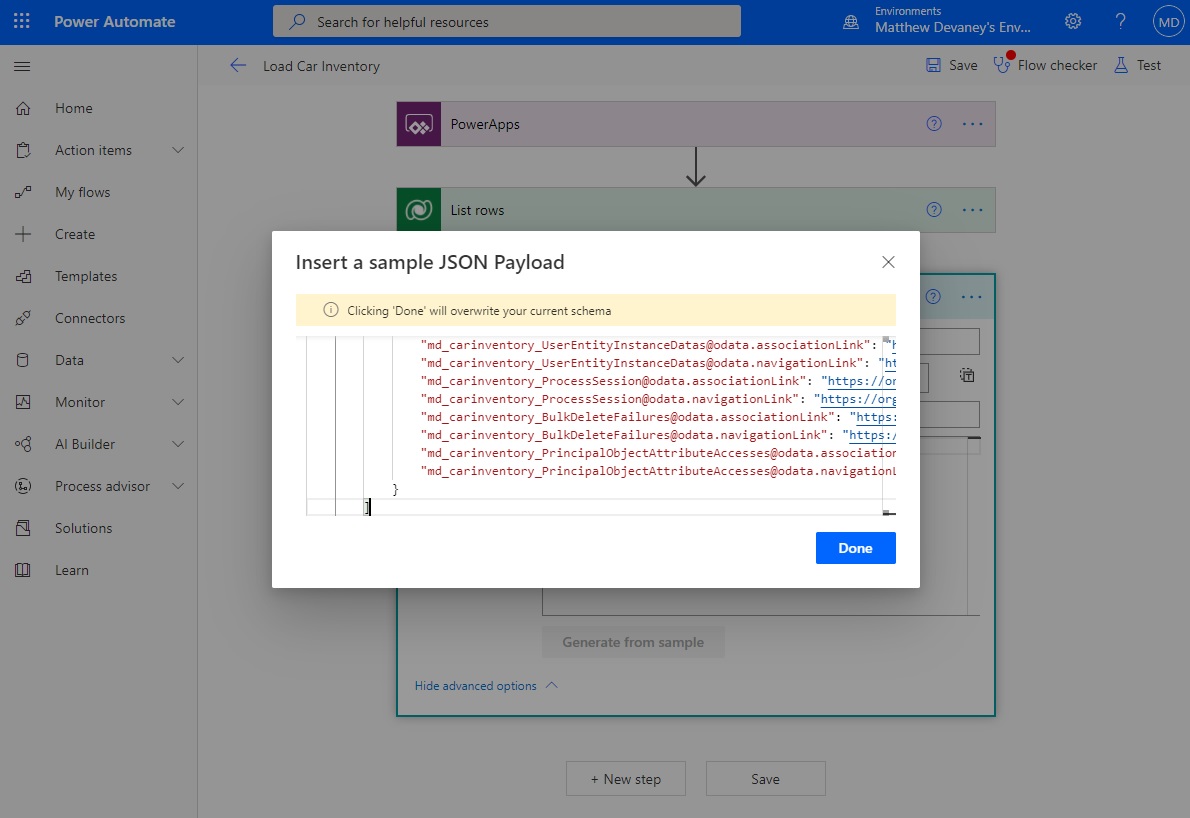Screen dimensions: 1190x818
Task: Open the List rows ellipsis menu
Action: (x=972, y=209)
